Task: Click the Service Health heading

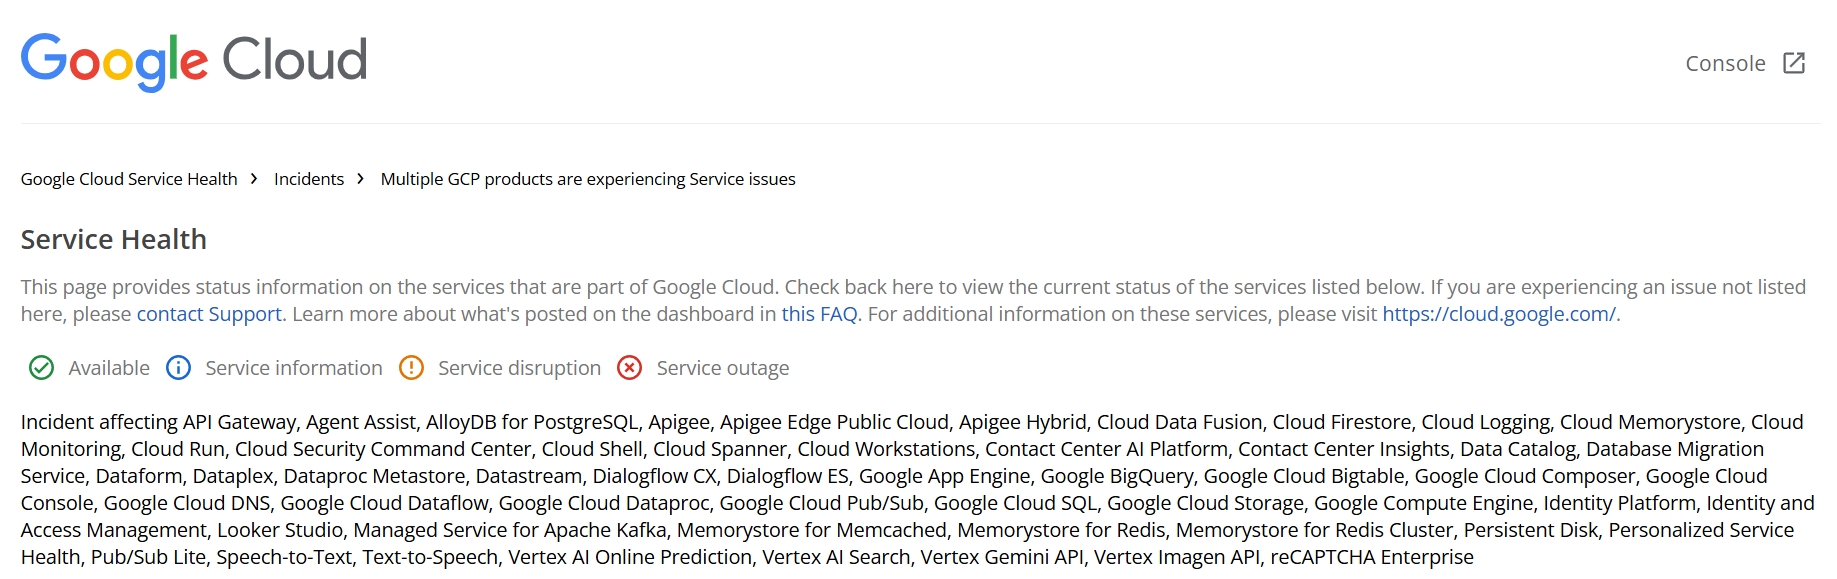Action: point(114,240)
